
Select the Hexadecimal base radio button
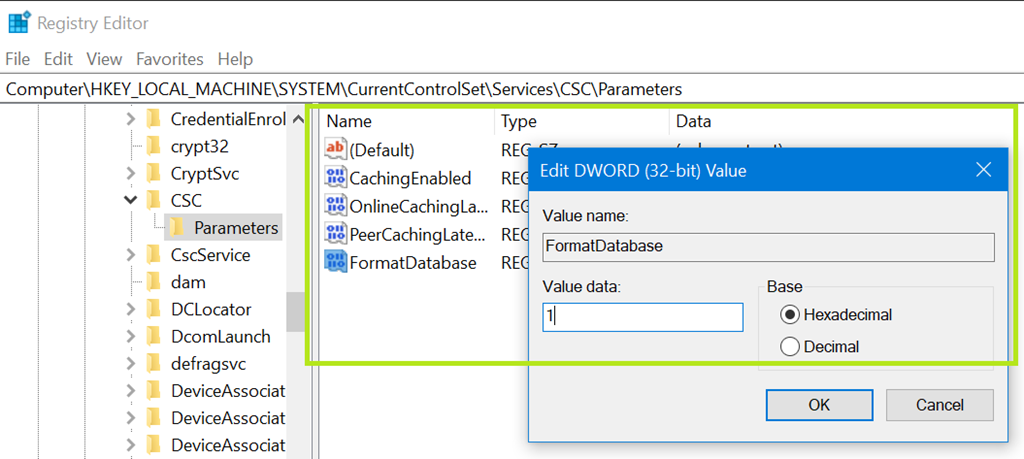[789, 315]
